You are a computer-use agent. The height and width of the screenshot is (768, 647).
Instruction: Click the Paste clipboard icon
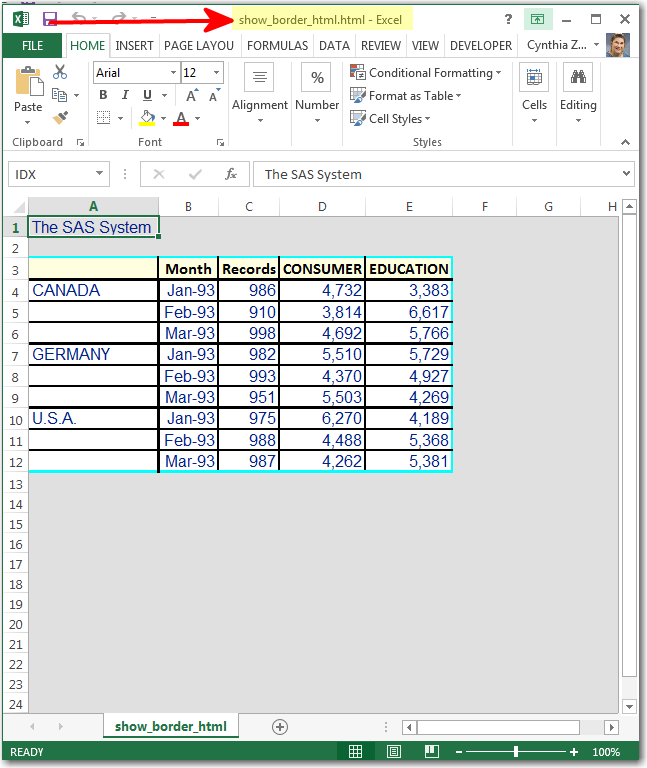(x=28, y=82)
